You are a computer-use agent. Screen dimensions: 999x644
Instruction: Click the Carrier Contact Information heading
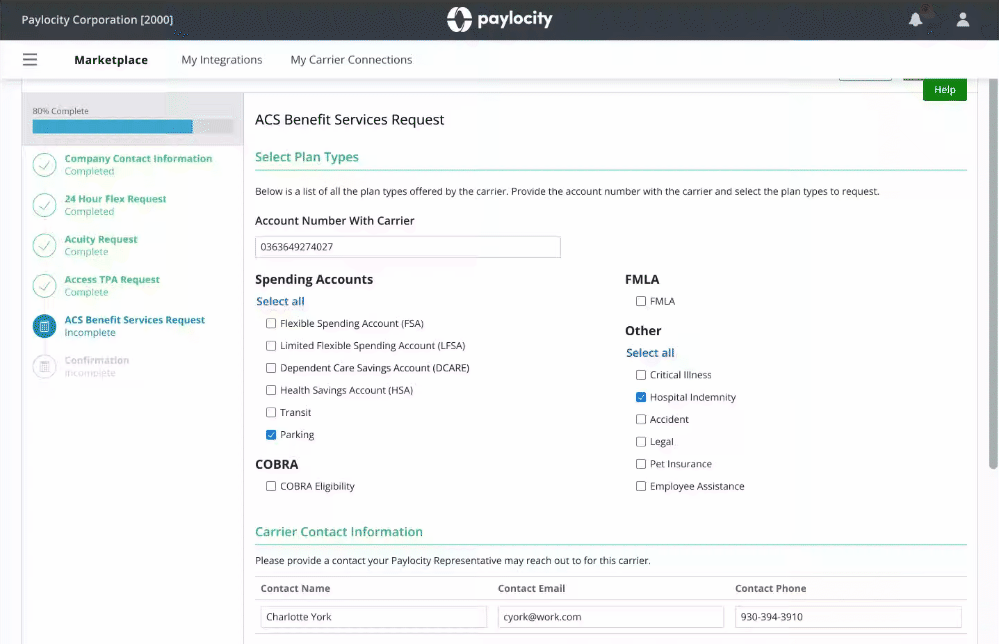(x=339, y=532)
